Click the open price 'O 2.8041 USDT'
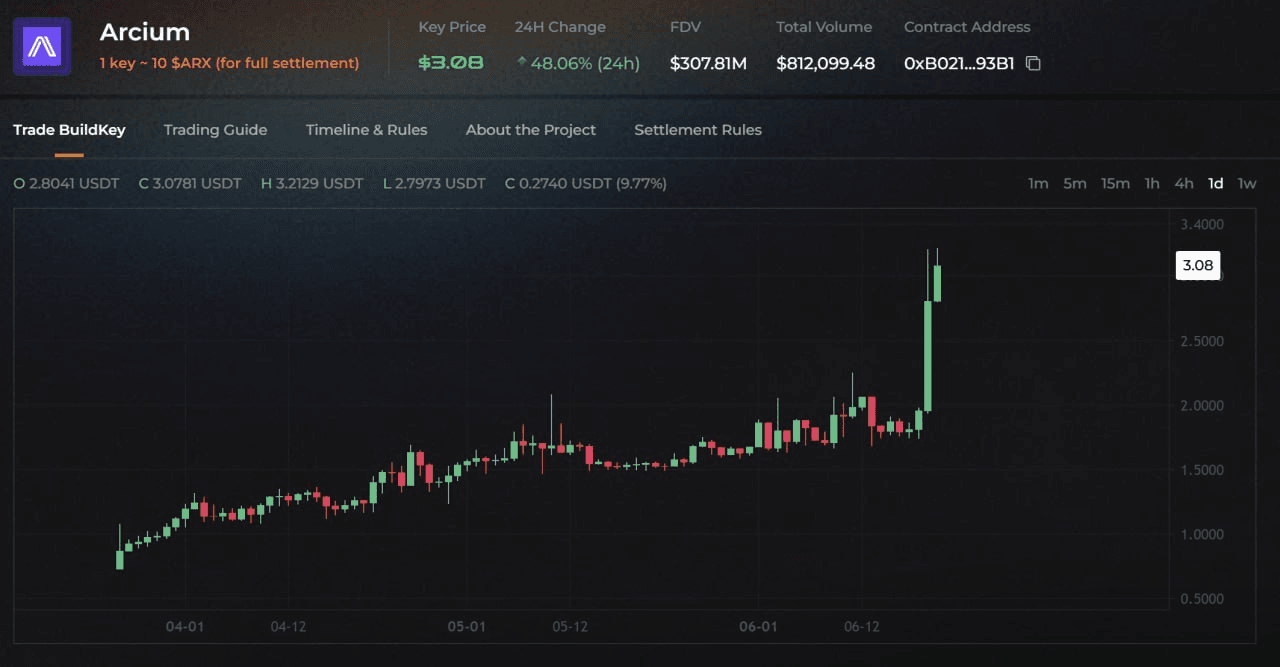The width and height of the screenshot is (1280, 667). click(66, 183)
